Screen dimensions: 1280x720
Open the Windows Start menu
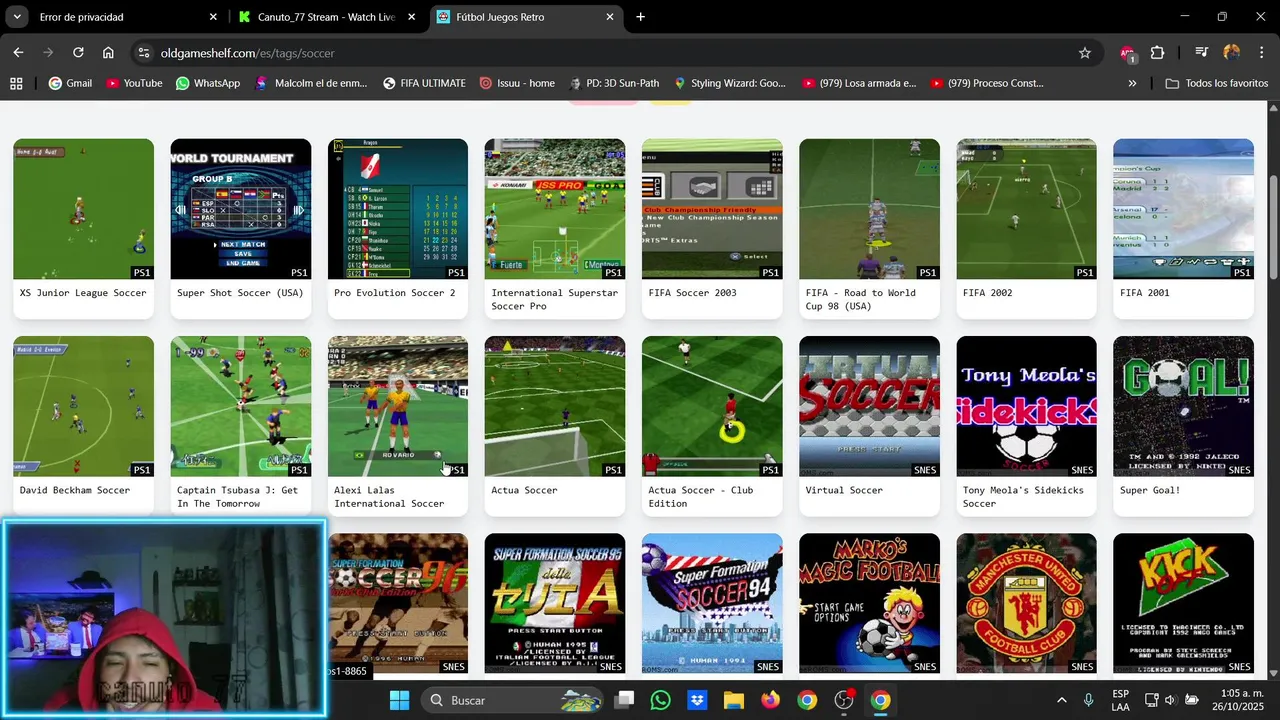point(399,700)
